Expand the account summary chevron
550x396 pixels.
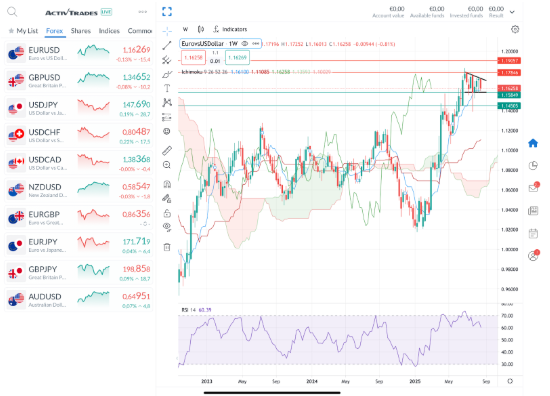pyautogui.click(x=512, y=12)
